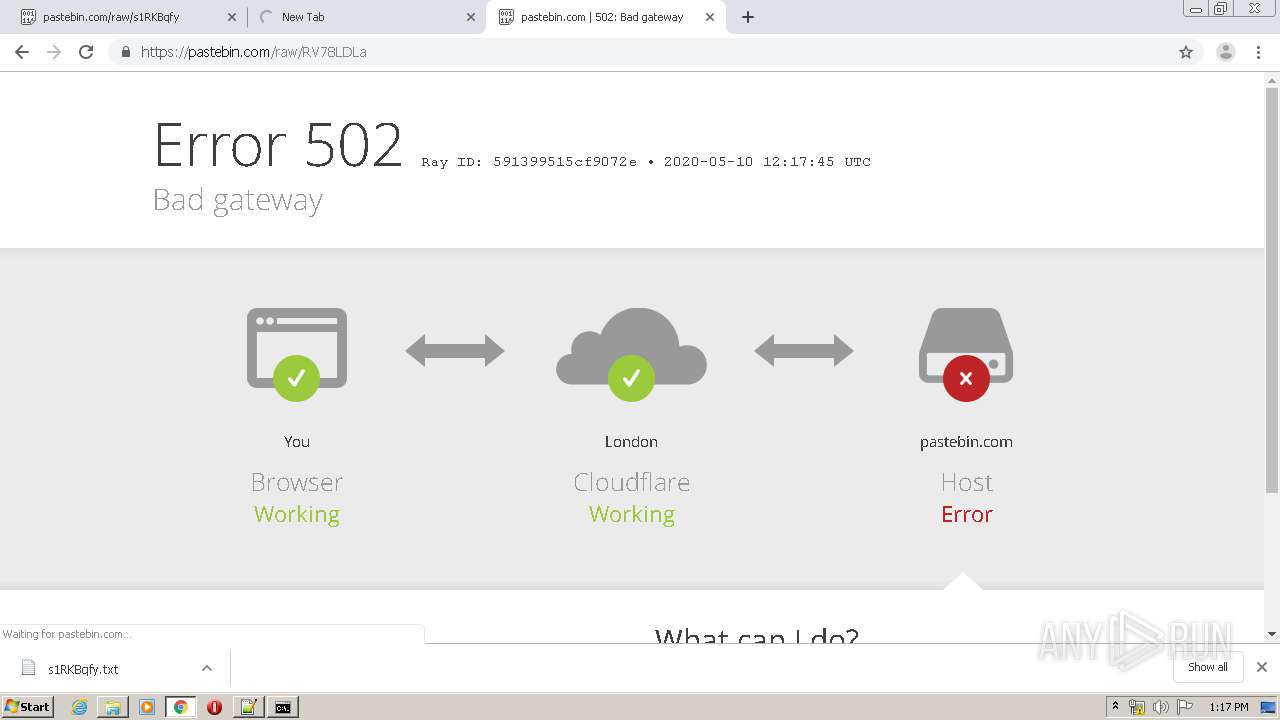Open Windows Explorer folder in taskbar
1280x720 pixels.
coord(113,707)
